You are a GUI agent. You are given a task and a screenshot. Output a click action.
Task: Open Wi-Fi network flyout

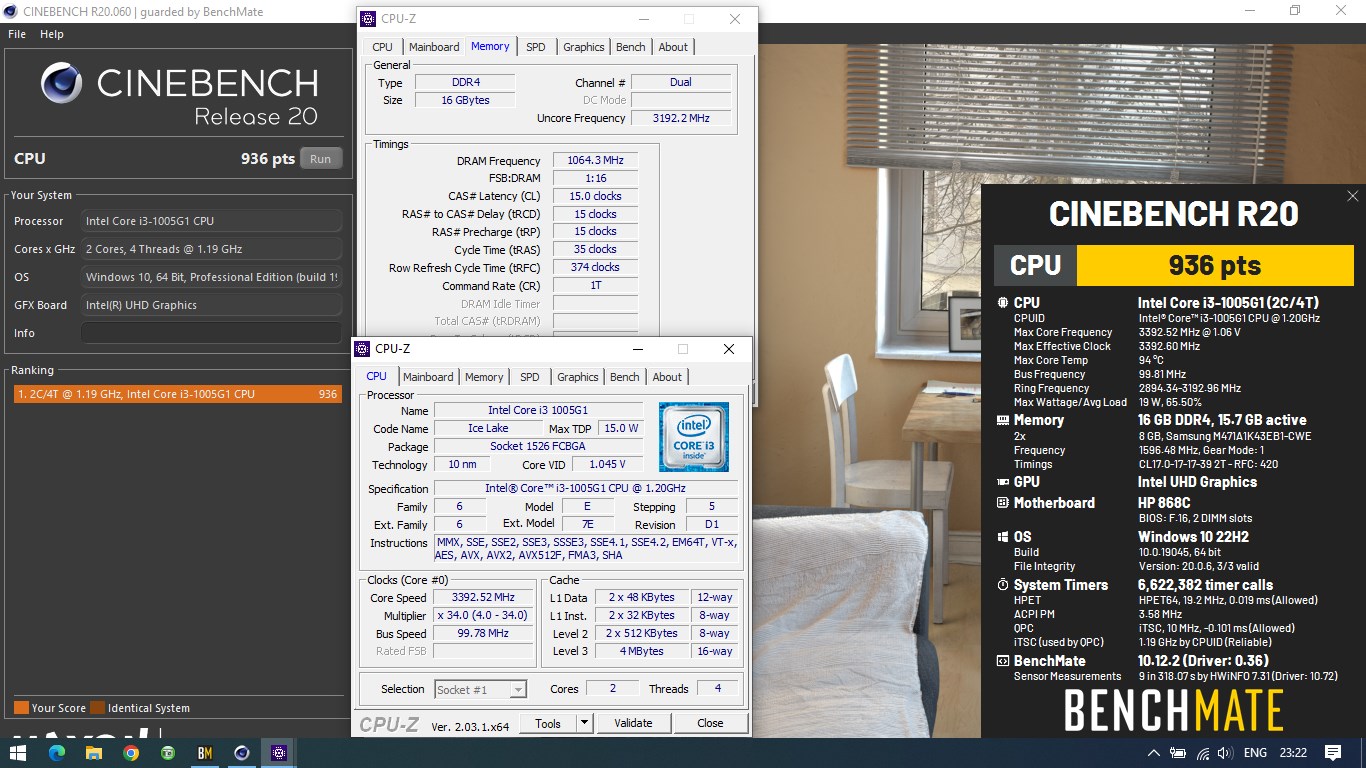[x=1203, y=753]
